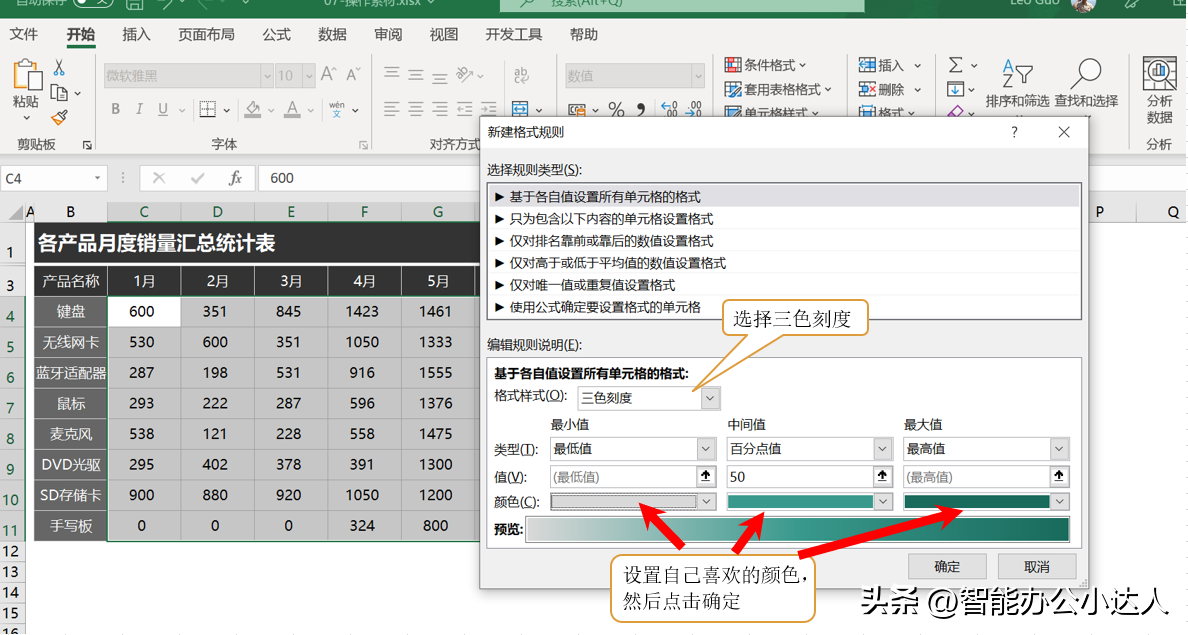Click the 确定 (OK) button
The height and width of the screenshot is (635, 1188).
click(x=947, y=566)
